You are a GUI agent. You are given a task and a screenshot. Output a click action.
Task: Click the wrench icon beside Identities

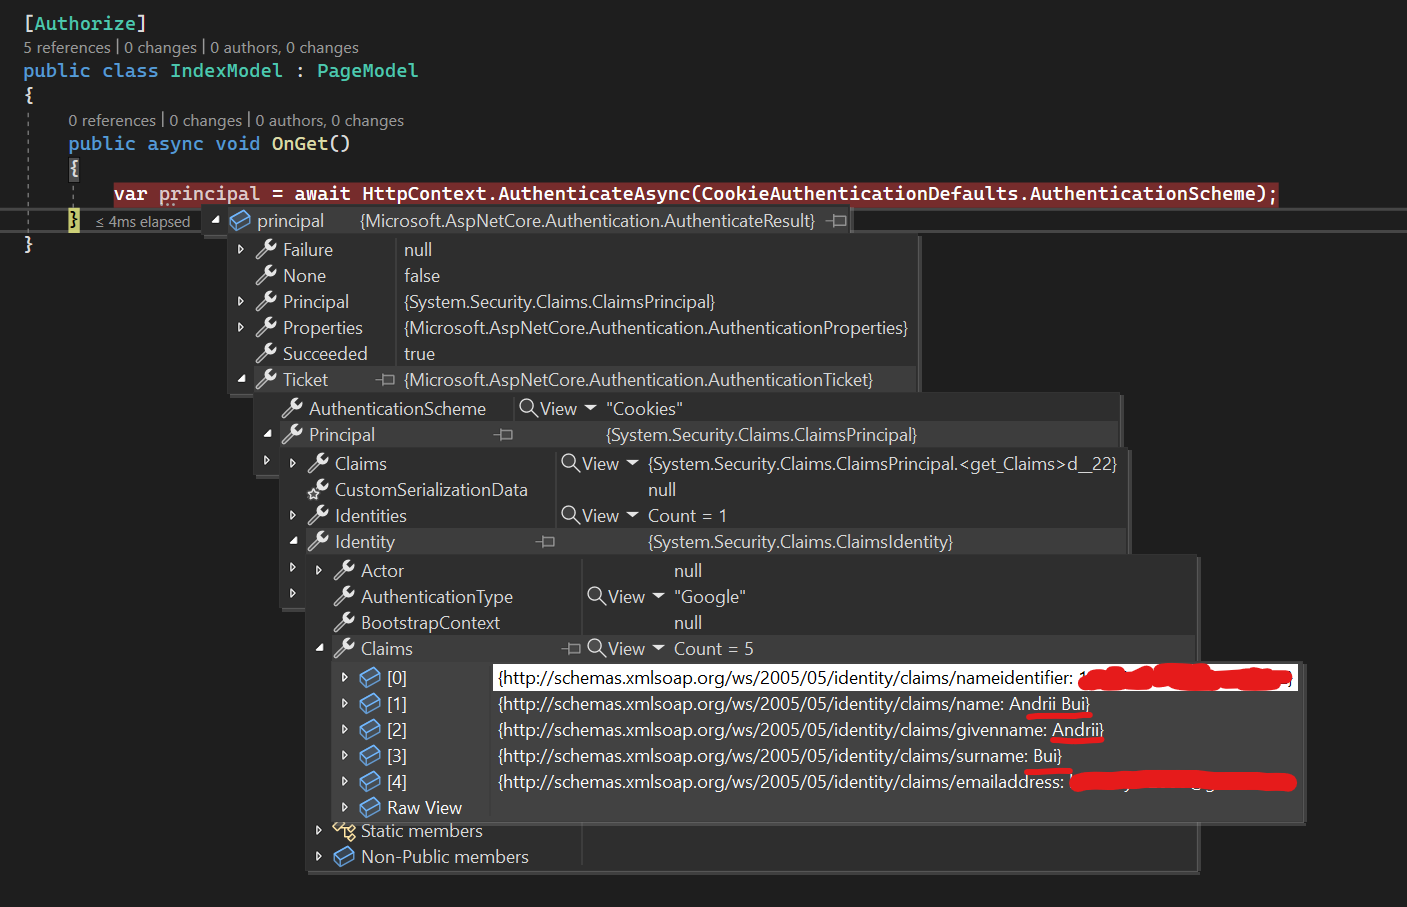318,515
